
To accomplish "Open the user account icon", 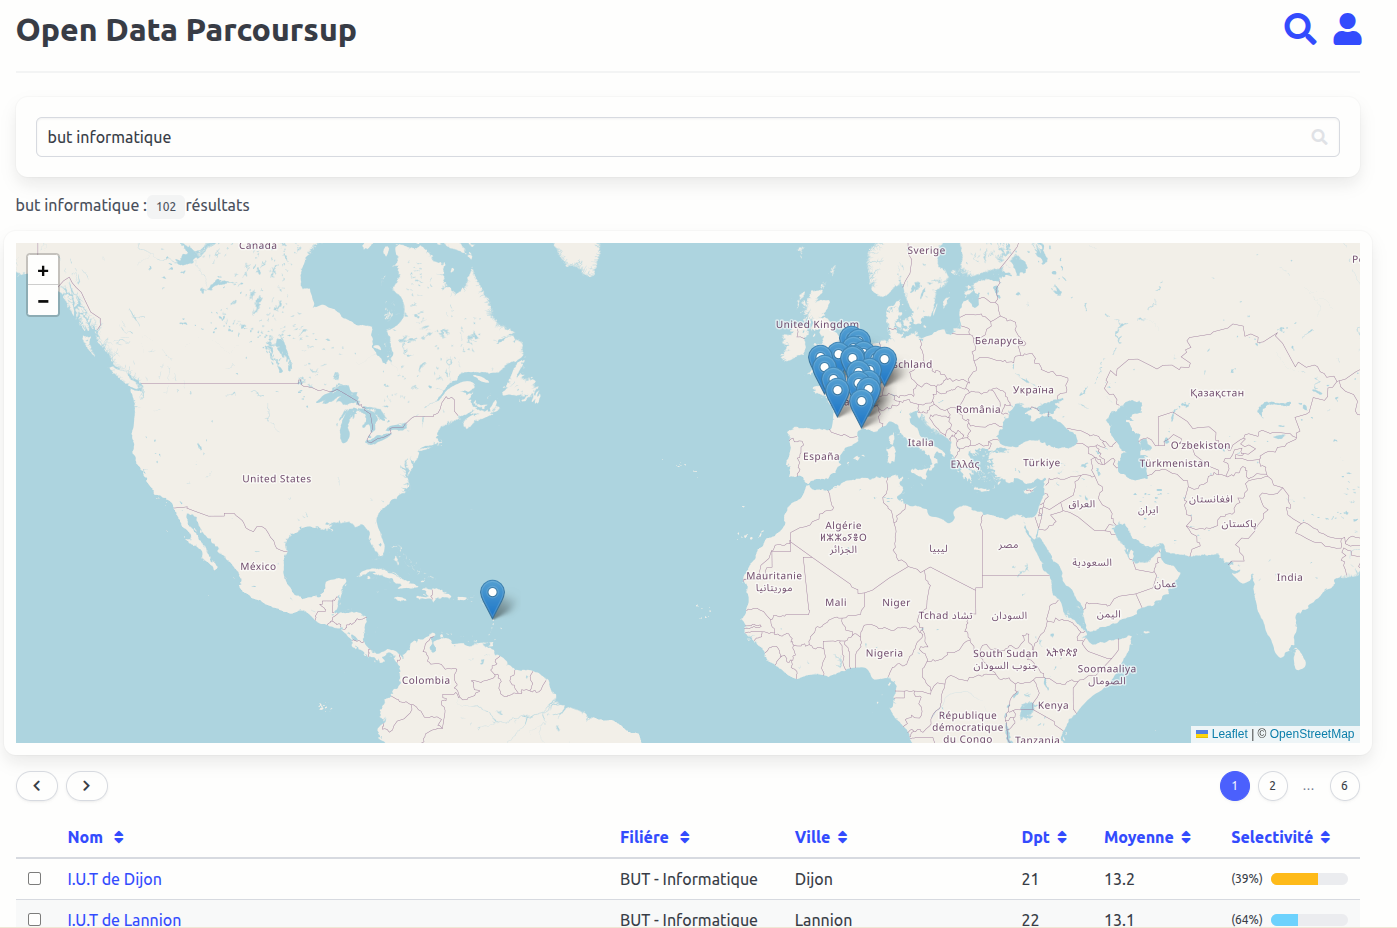I will pyautogui.click(x=1347, y=29).
